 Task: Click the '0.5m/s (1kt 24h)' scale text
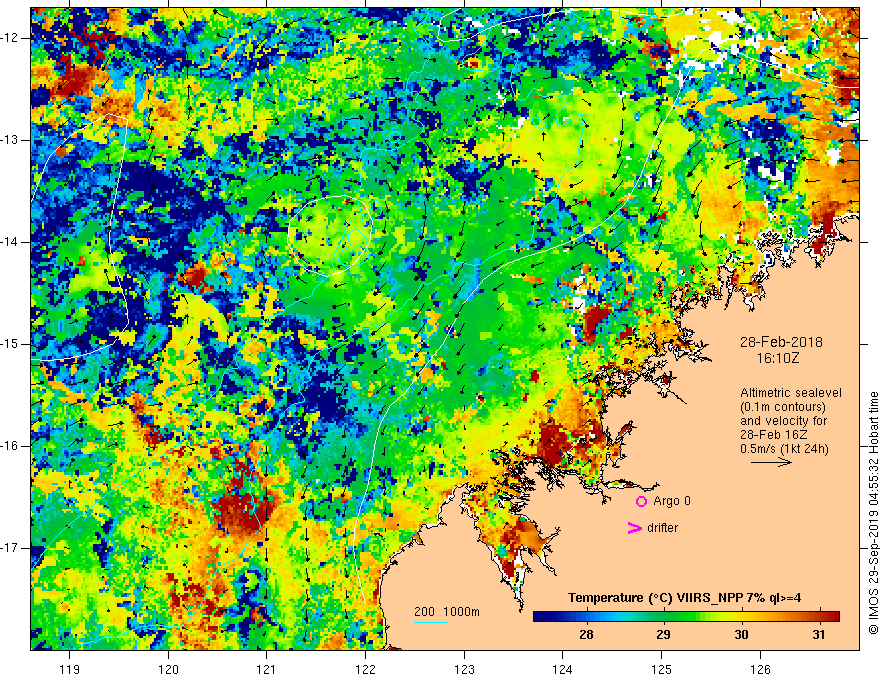click(784, 449)
